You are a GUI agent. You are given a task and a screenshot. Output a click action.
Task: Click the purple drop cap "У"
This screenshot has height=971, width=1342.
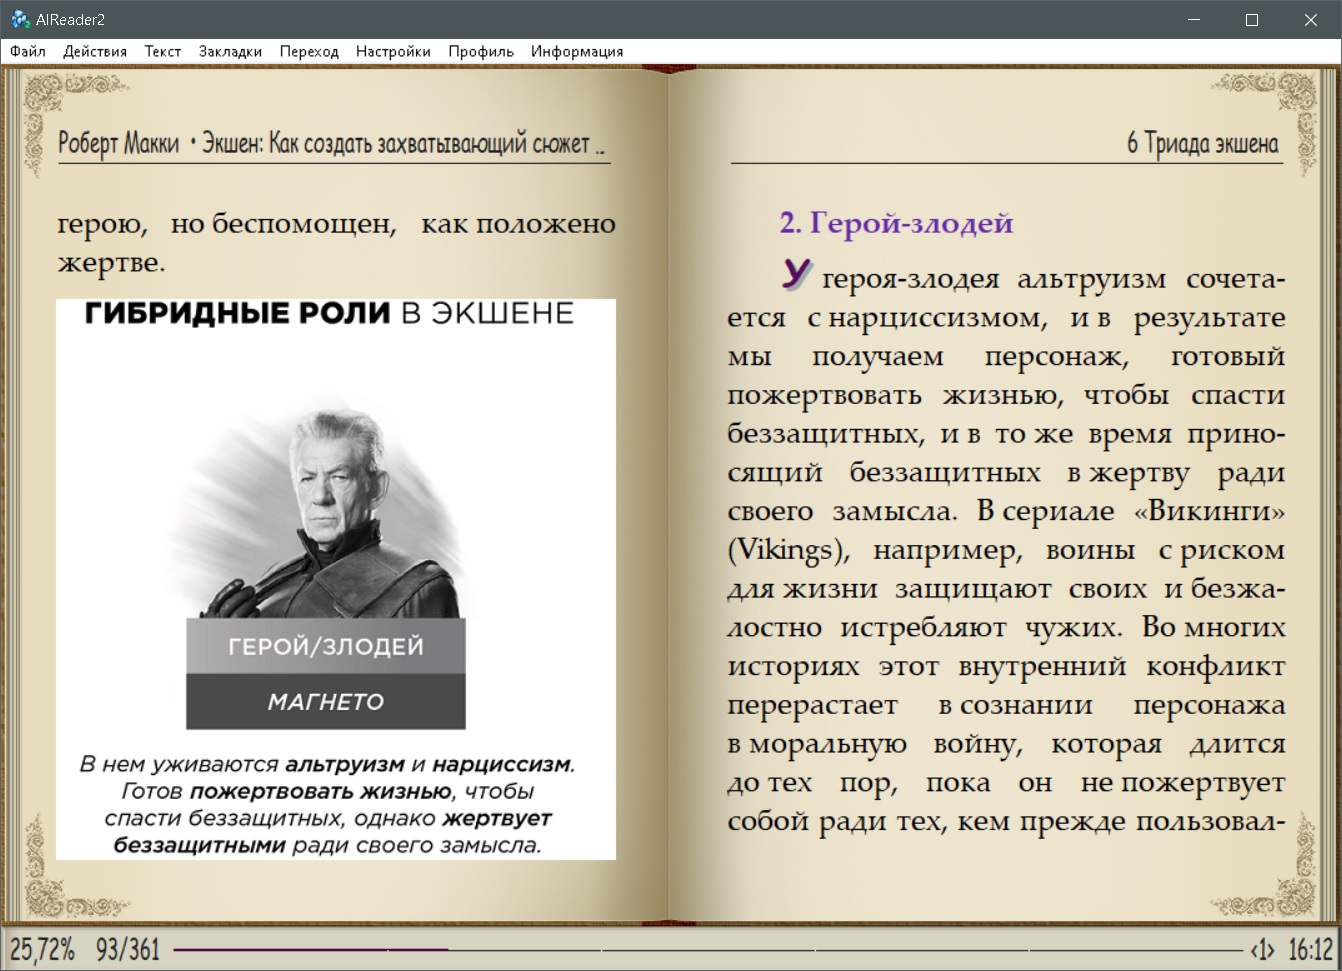796,274
